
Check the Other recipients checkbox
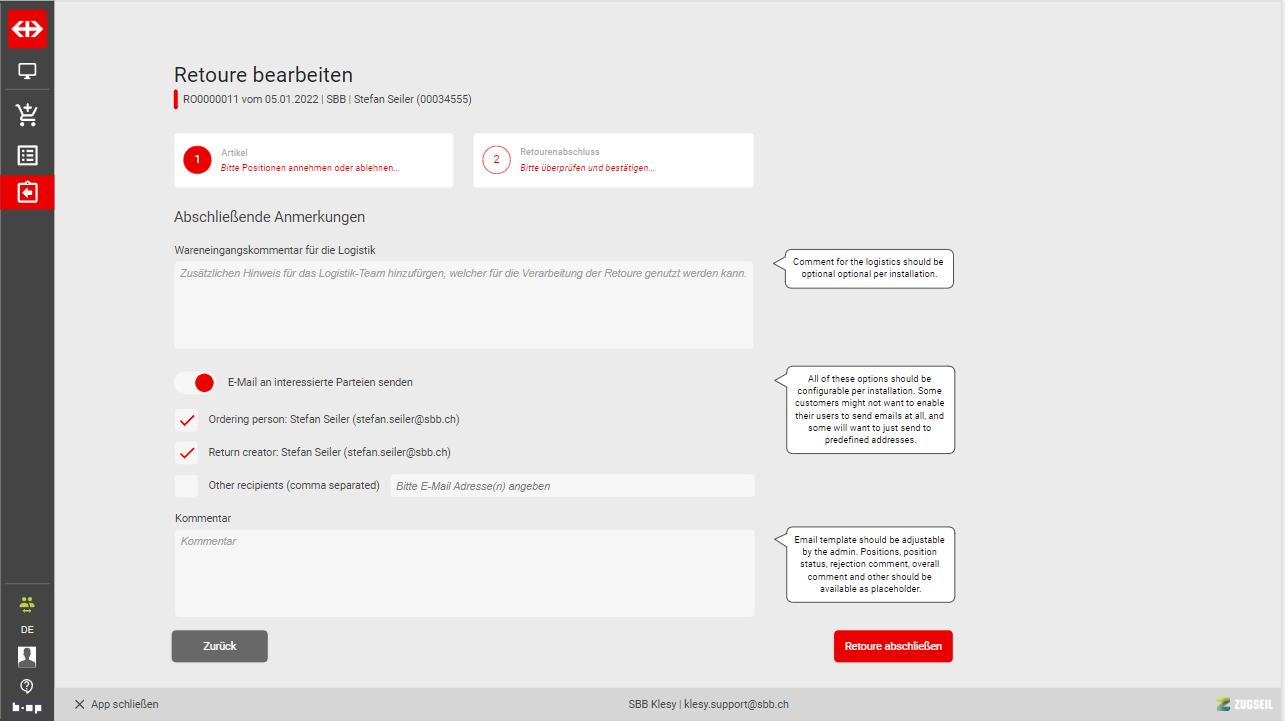tap(186, 486)
